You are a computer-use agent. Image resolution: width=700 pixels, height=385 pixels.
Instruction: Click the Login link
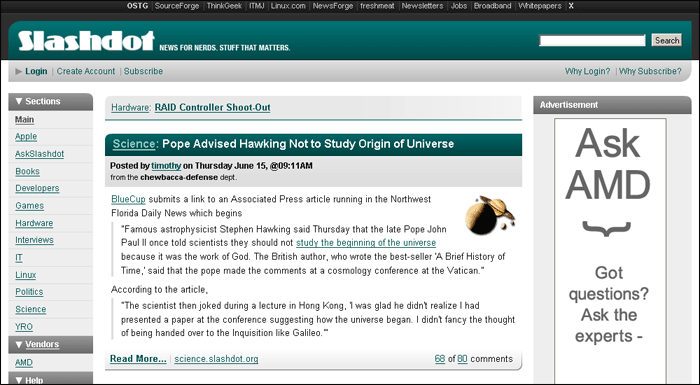tap(36, 71)
